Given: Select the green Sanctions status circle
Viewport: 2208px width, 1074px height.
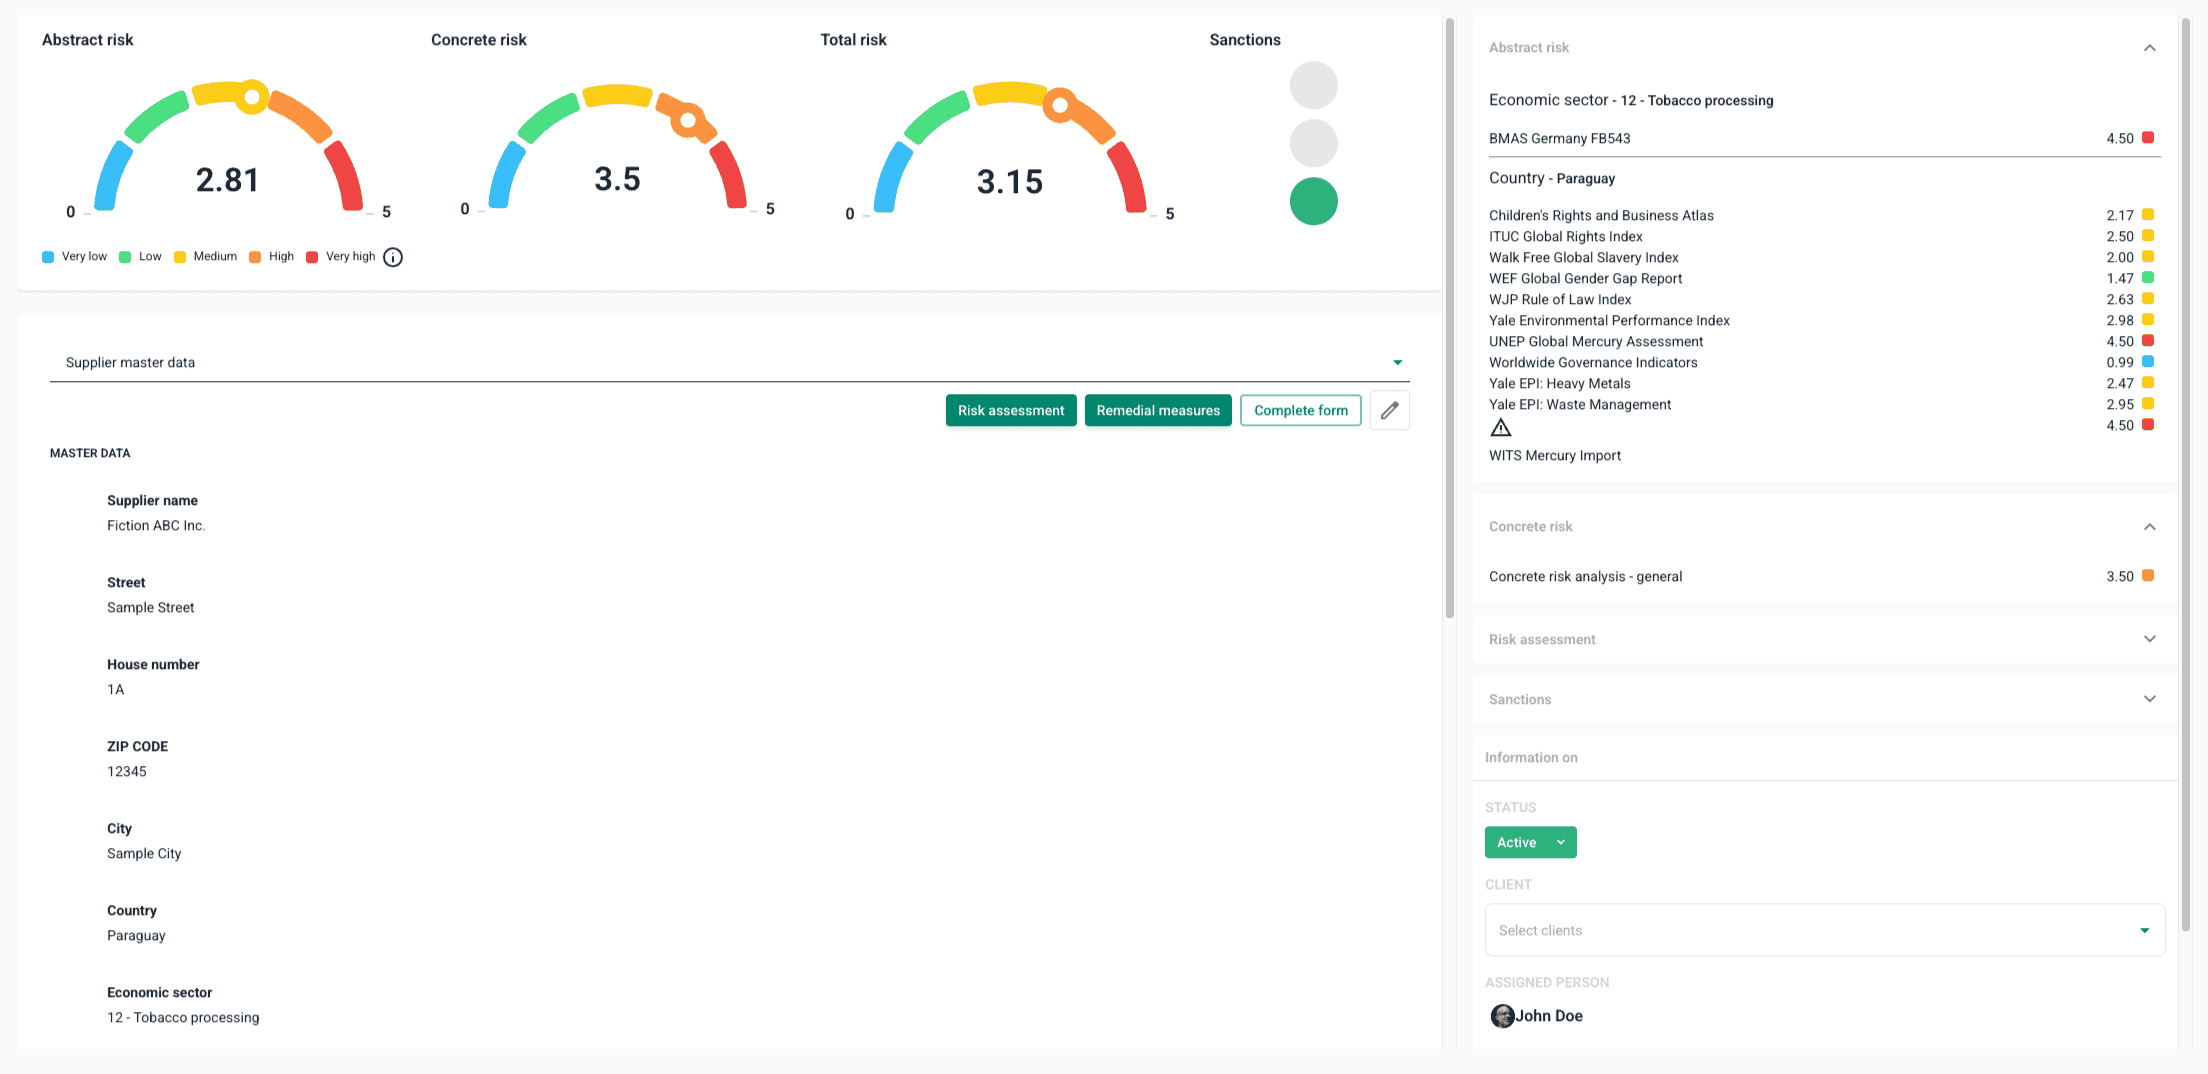Looking at the screenshot, I should point(1313,201).
